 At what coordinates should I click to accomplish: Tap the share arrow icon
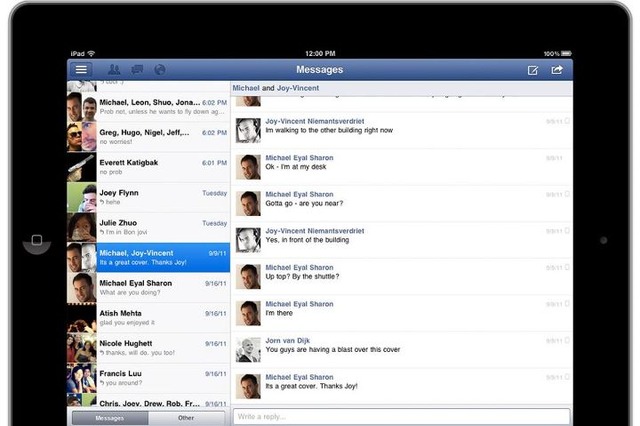557,70
